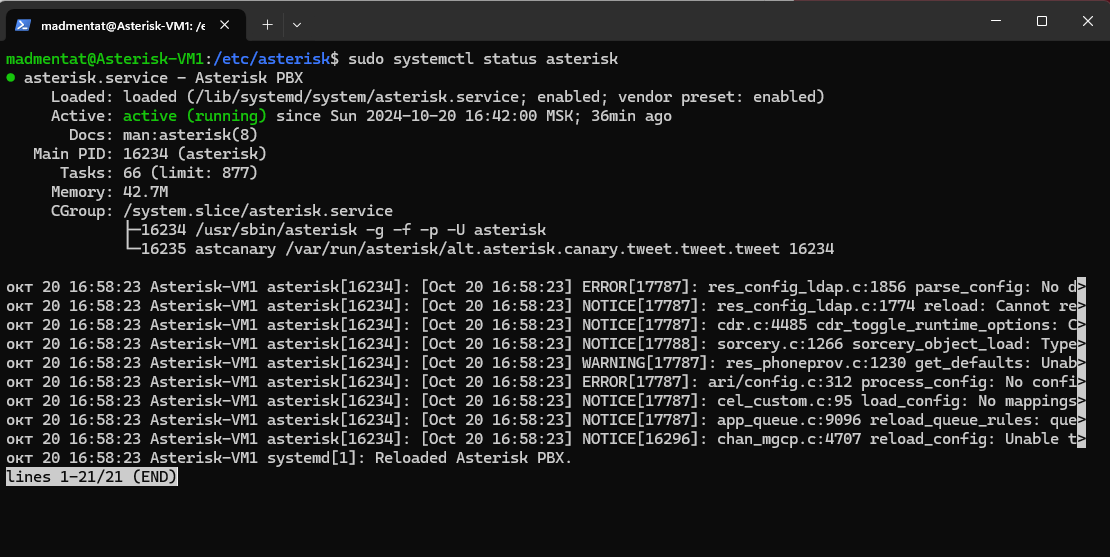
Task: Click the 'sudo systemctl status asterisk' command text
Action: pos(484,59)
